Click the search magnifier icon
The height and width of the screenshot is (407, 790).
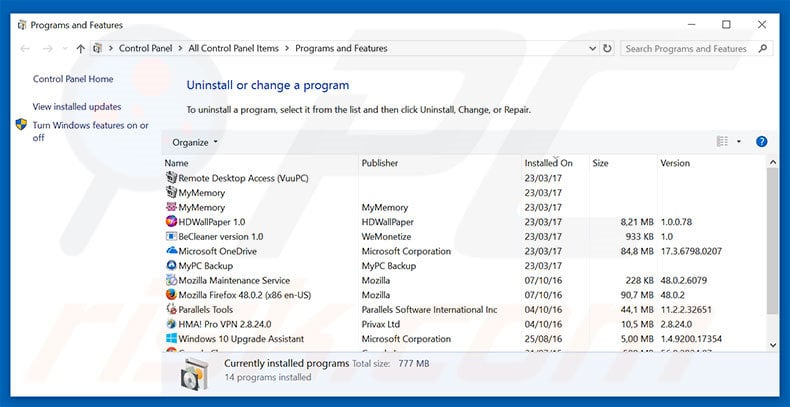762,49
